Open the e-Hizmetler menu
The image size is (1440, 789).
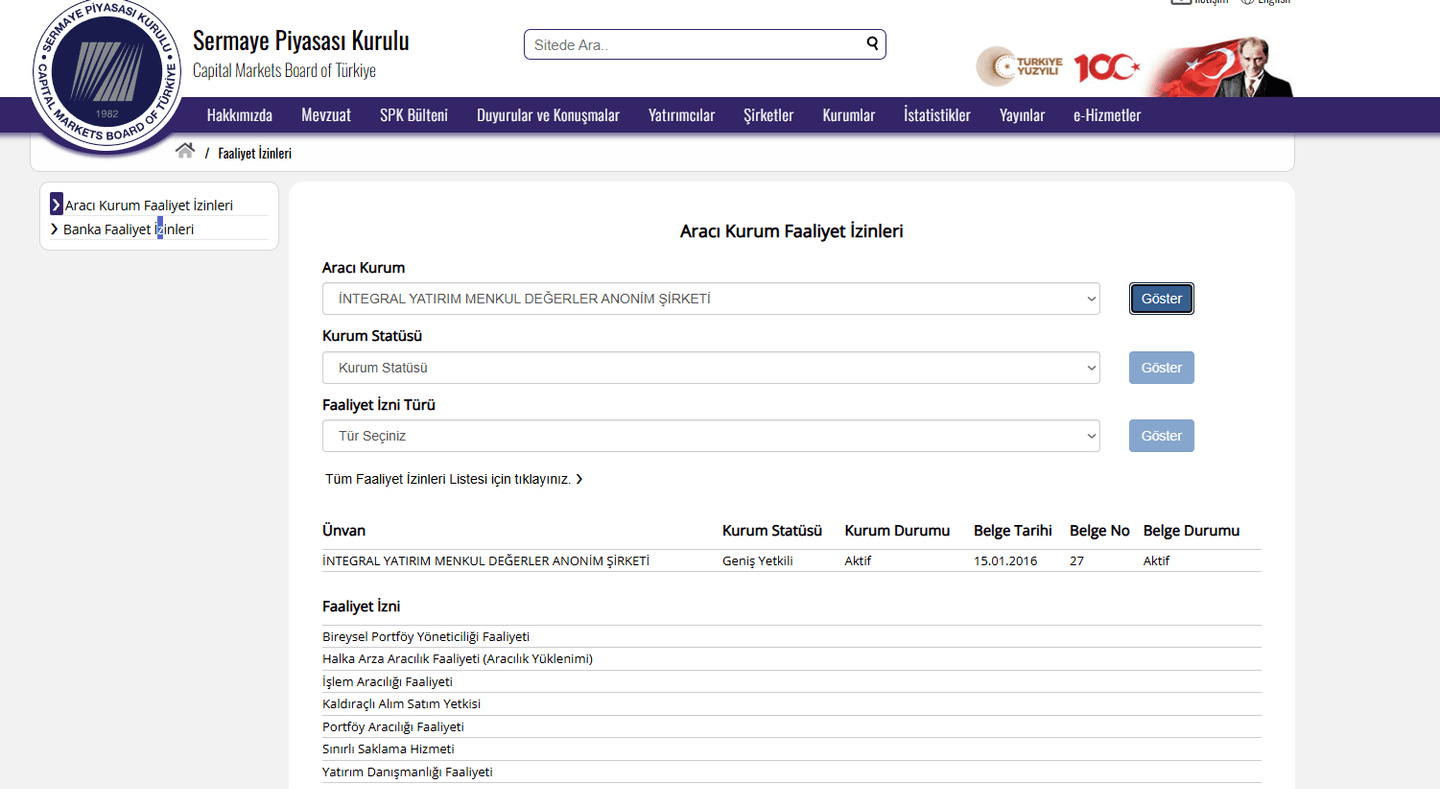[1106, 115]
